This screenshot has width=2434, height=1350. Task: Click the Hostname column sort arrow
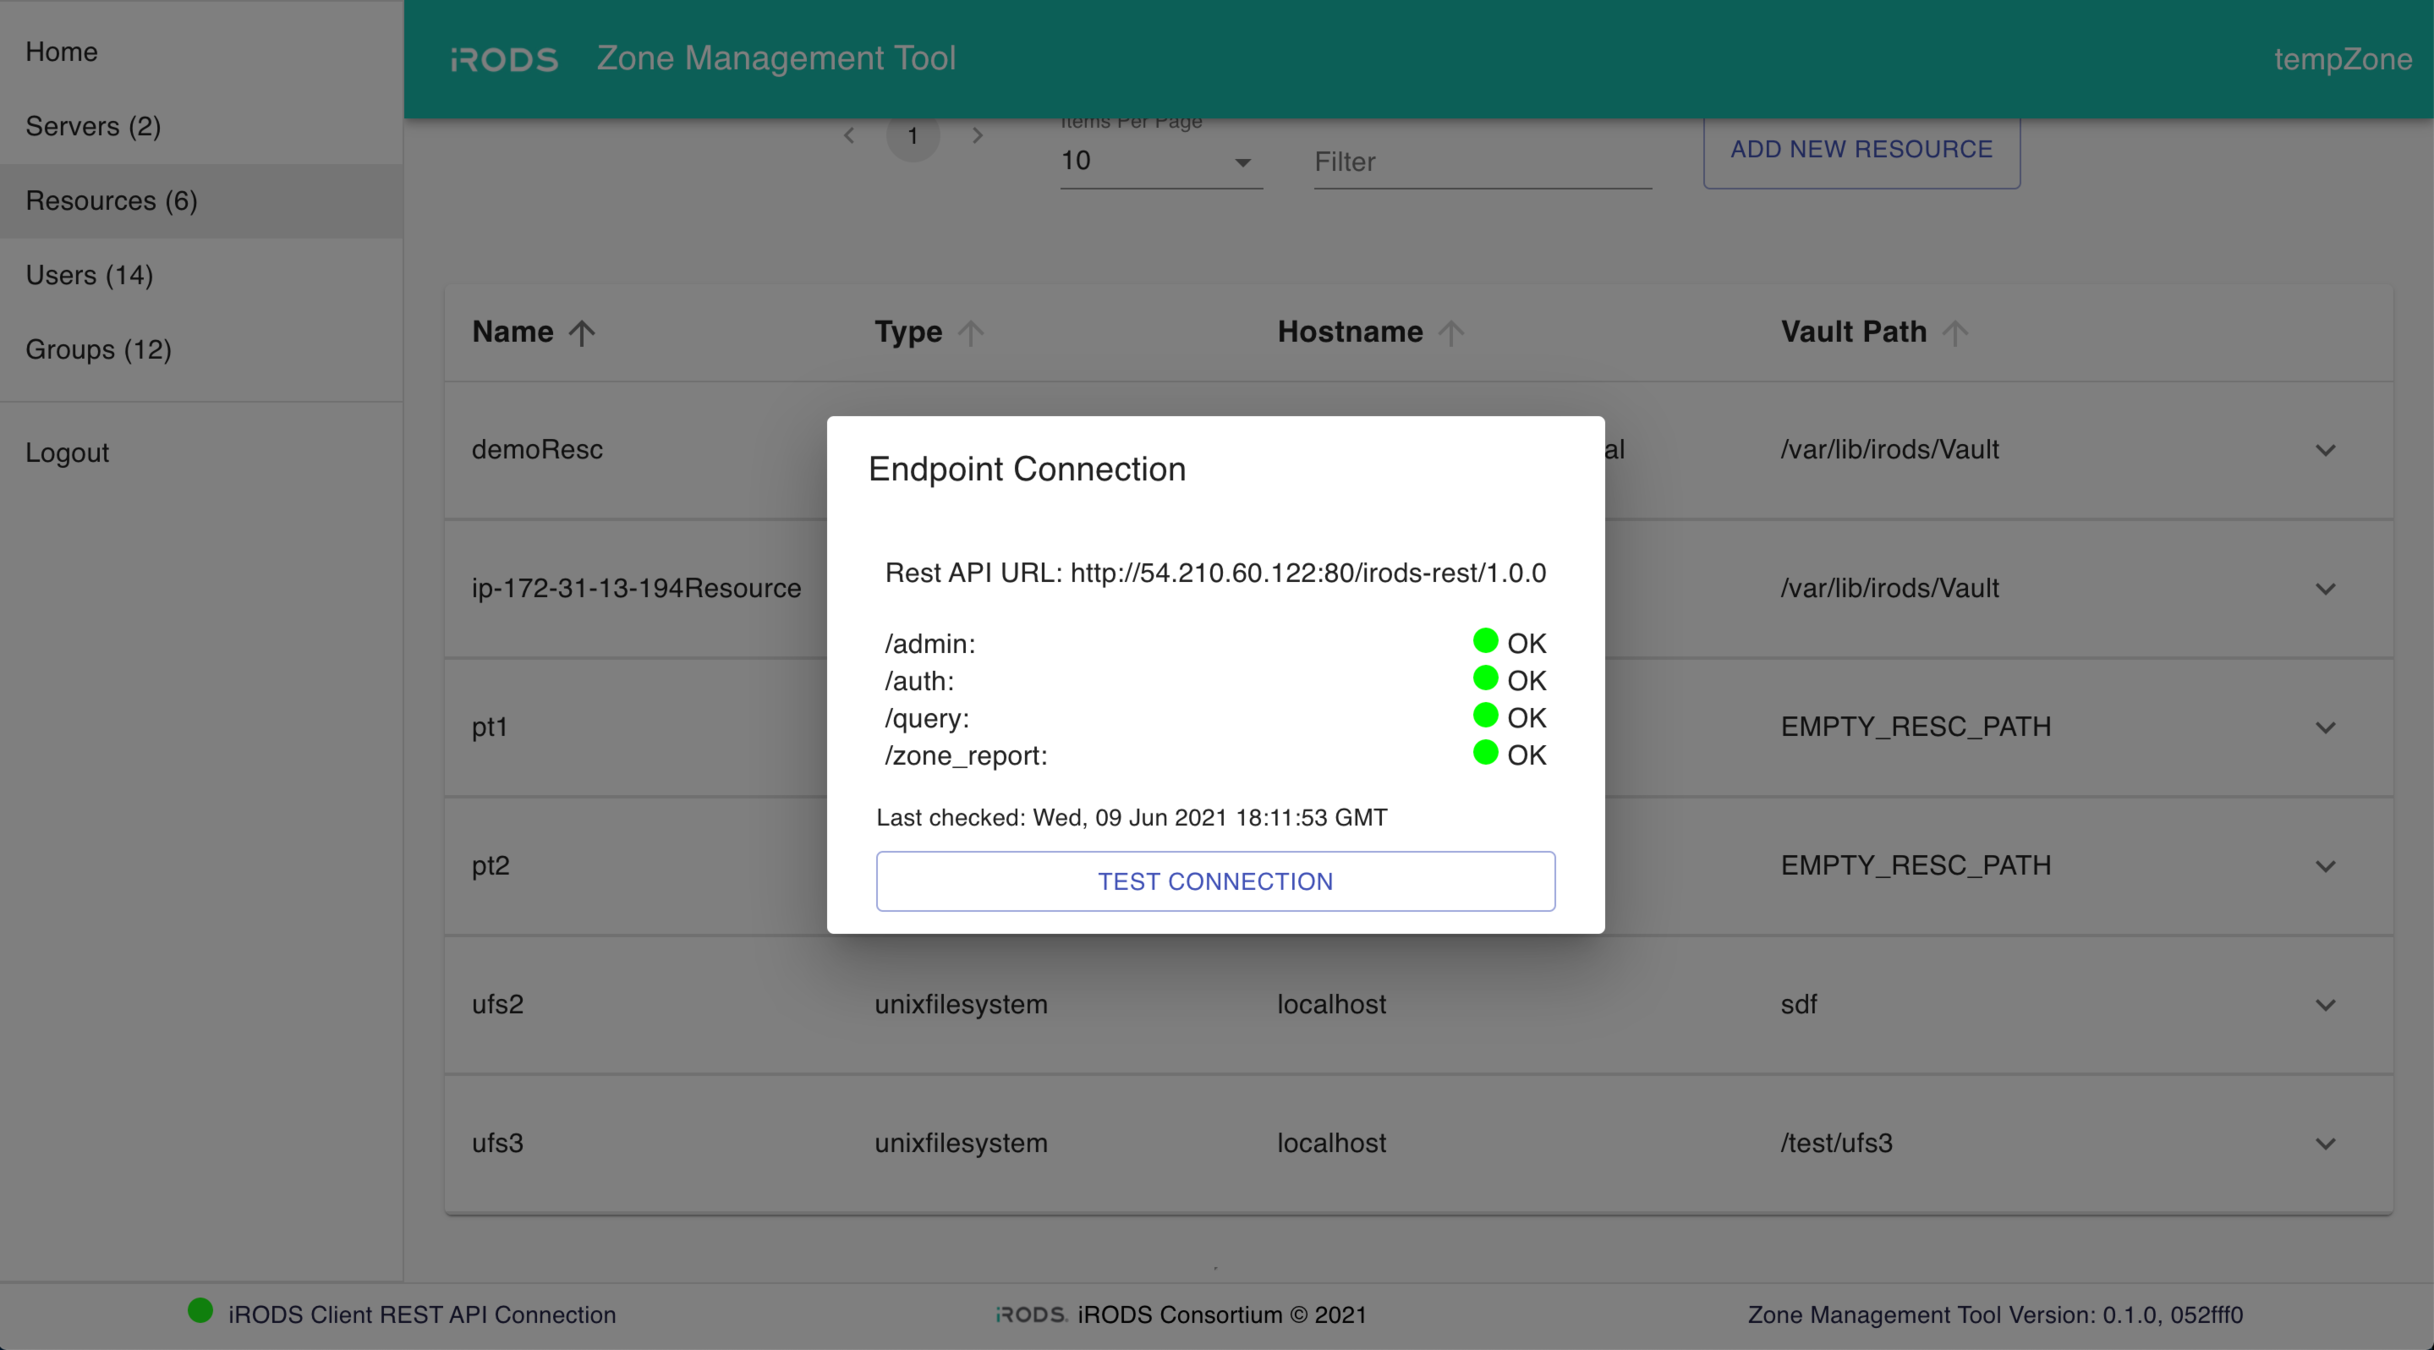pyautogui.click(x=1451, y=333)
